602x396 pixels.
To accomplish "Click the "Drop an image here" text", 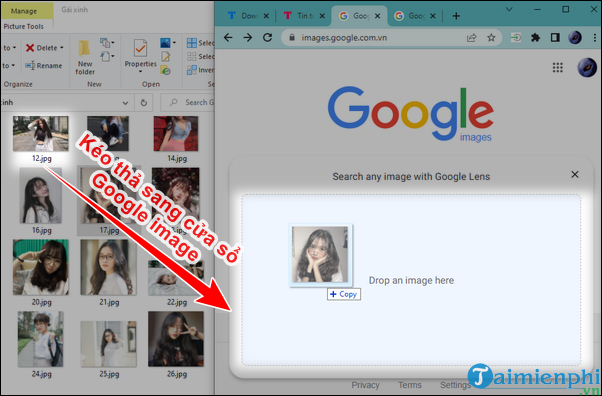I will coord(411,280).
